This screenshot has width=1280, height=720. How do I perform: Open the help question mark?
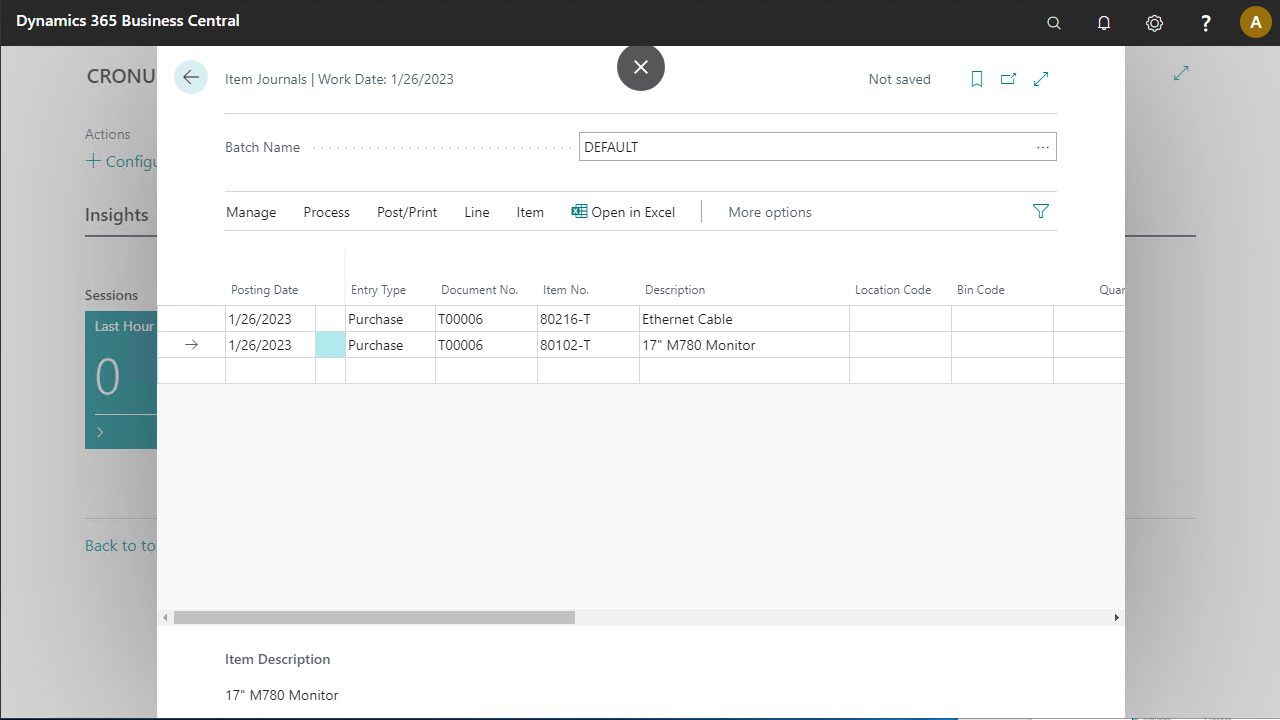[1206, 22]
